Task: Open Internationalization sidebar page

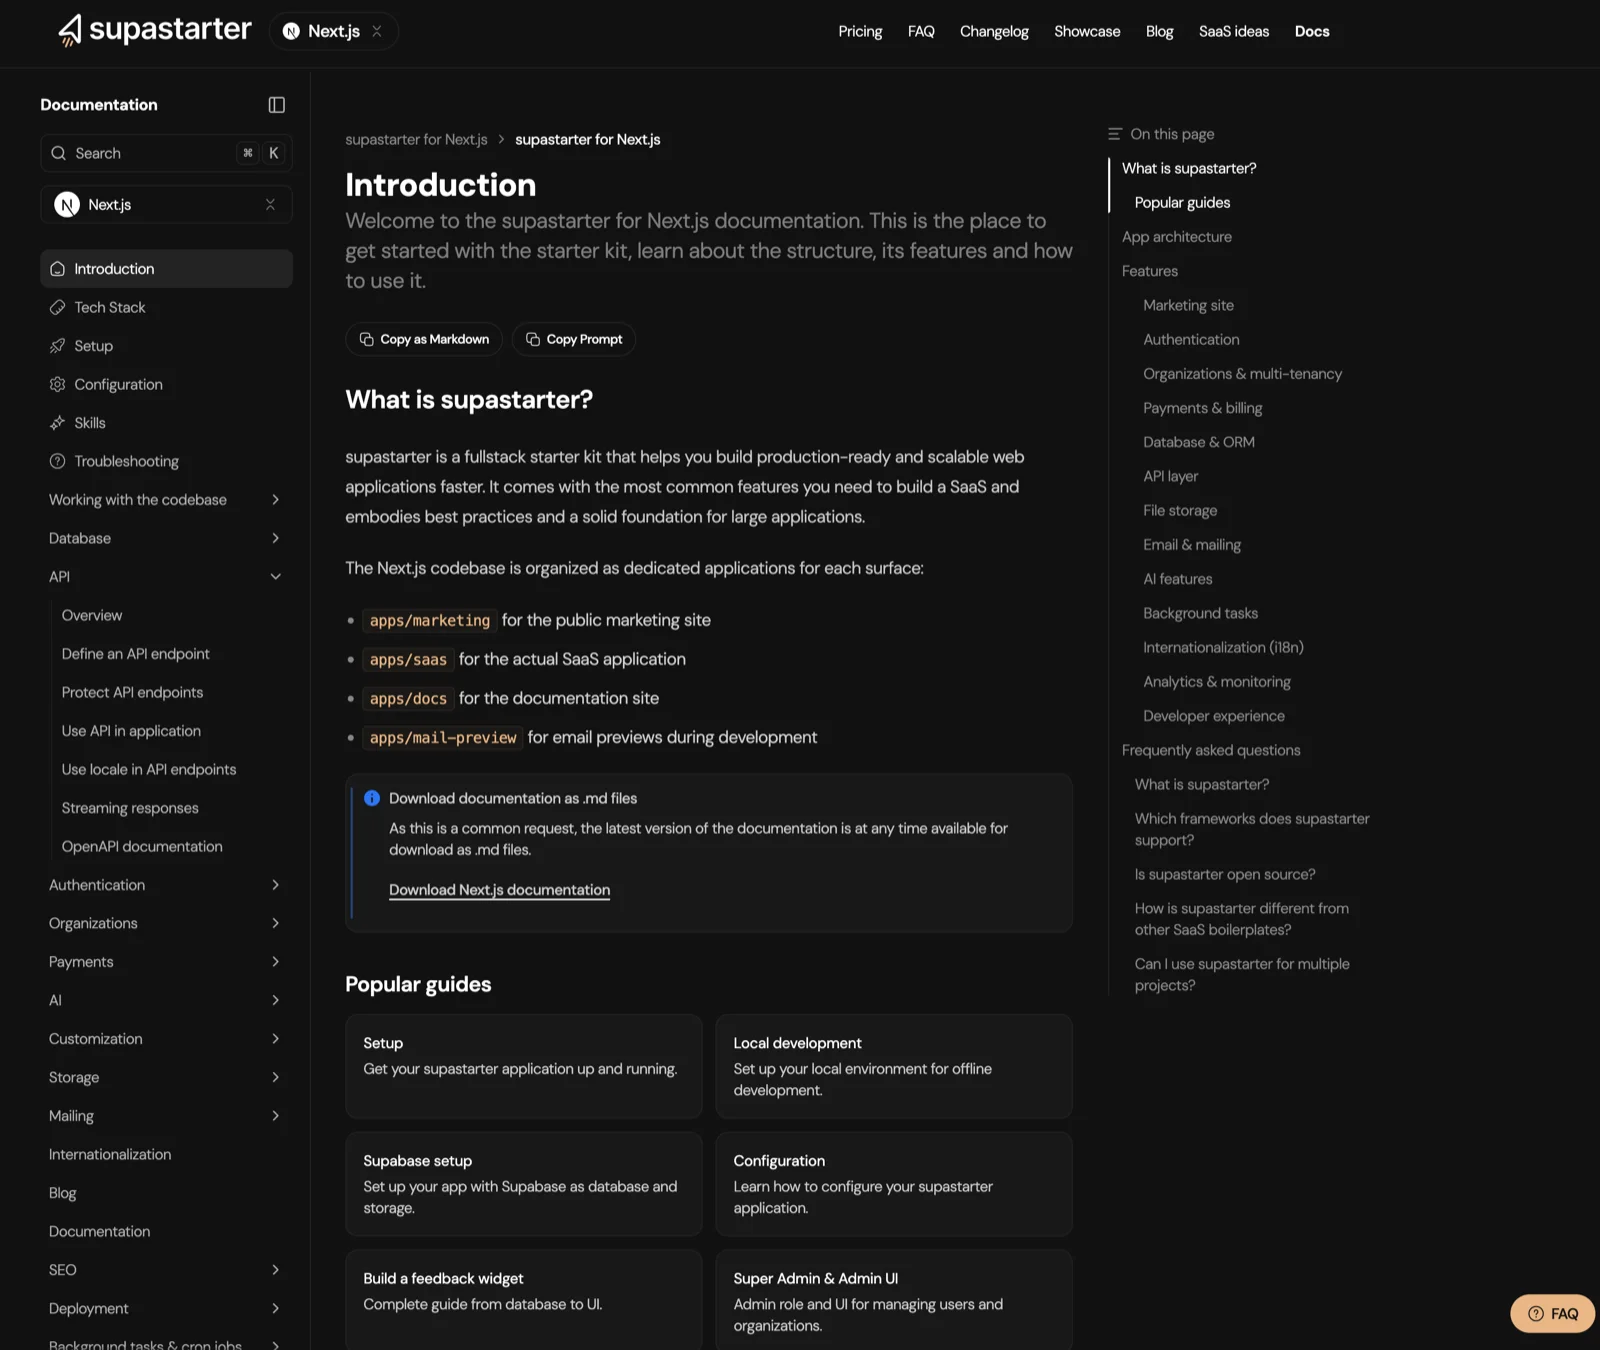Action: point(110,1154)
